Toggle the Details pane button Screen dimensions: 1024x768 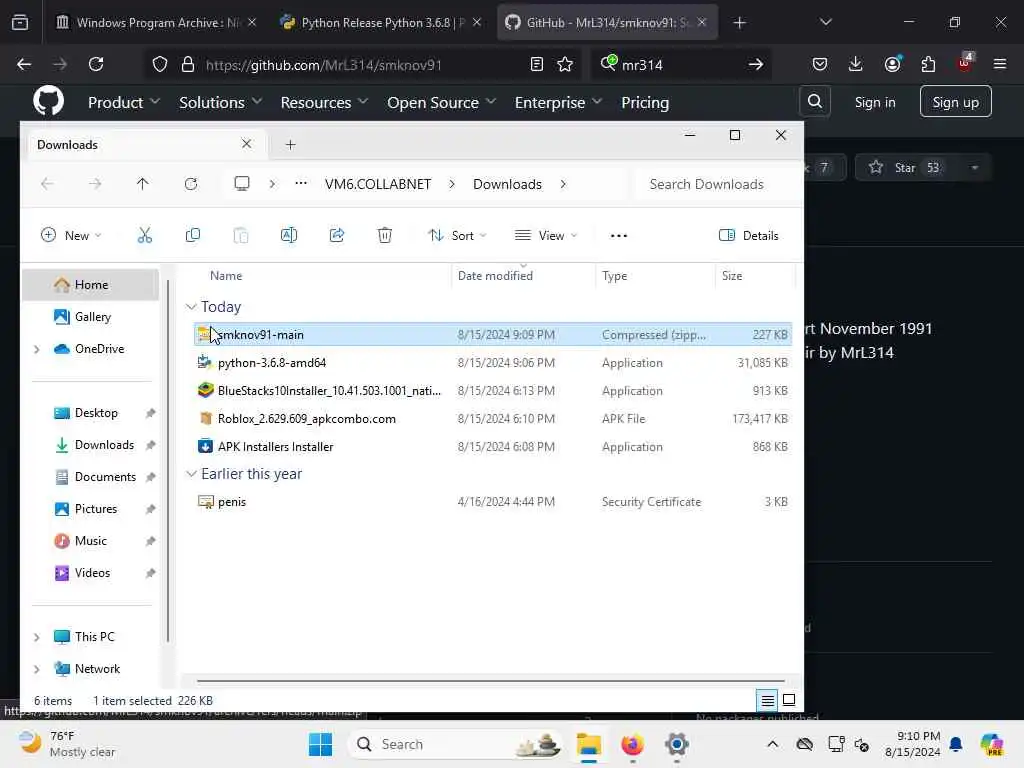pyautogui.click(x=748, y=236)
